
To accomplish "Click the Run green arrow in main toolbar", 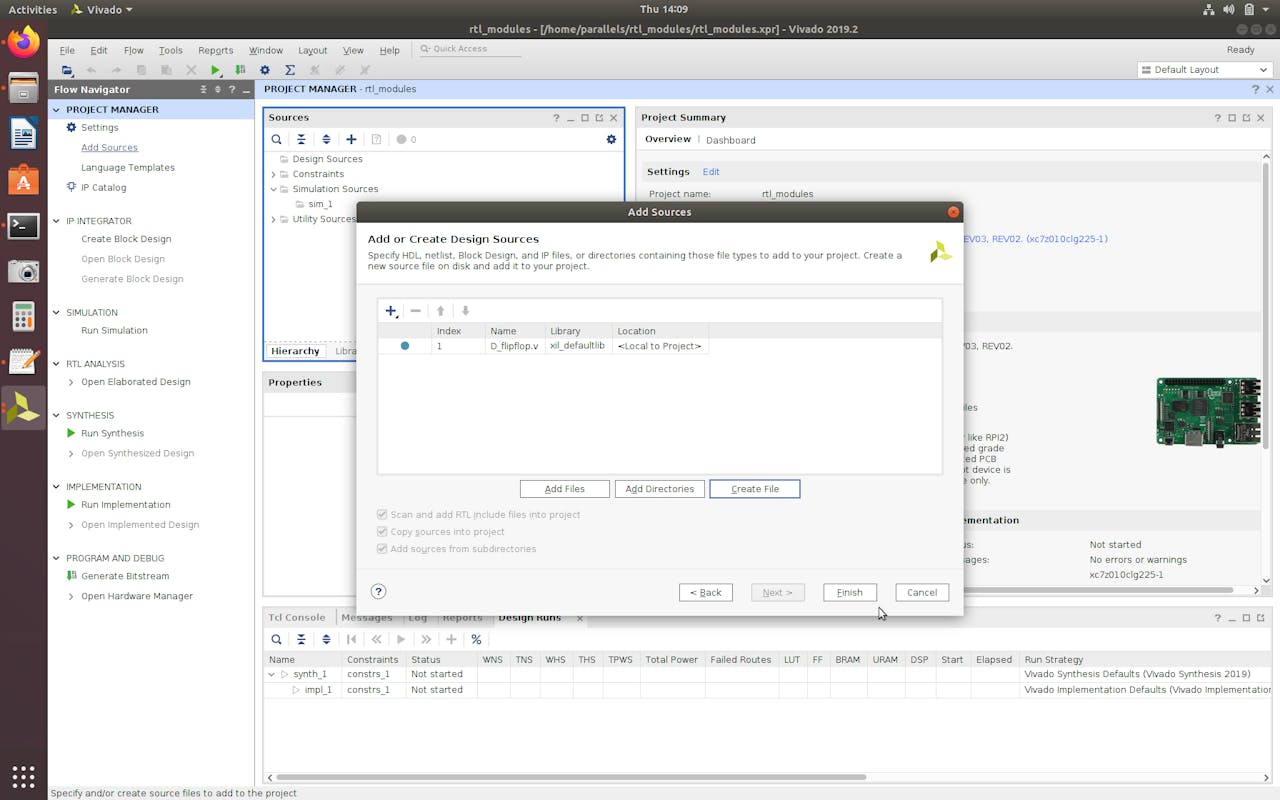I will click(x=216, y=70).
